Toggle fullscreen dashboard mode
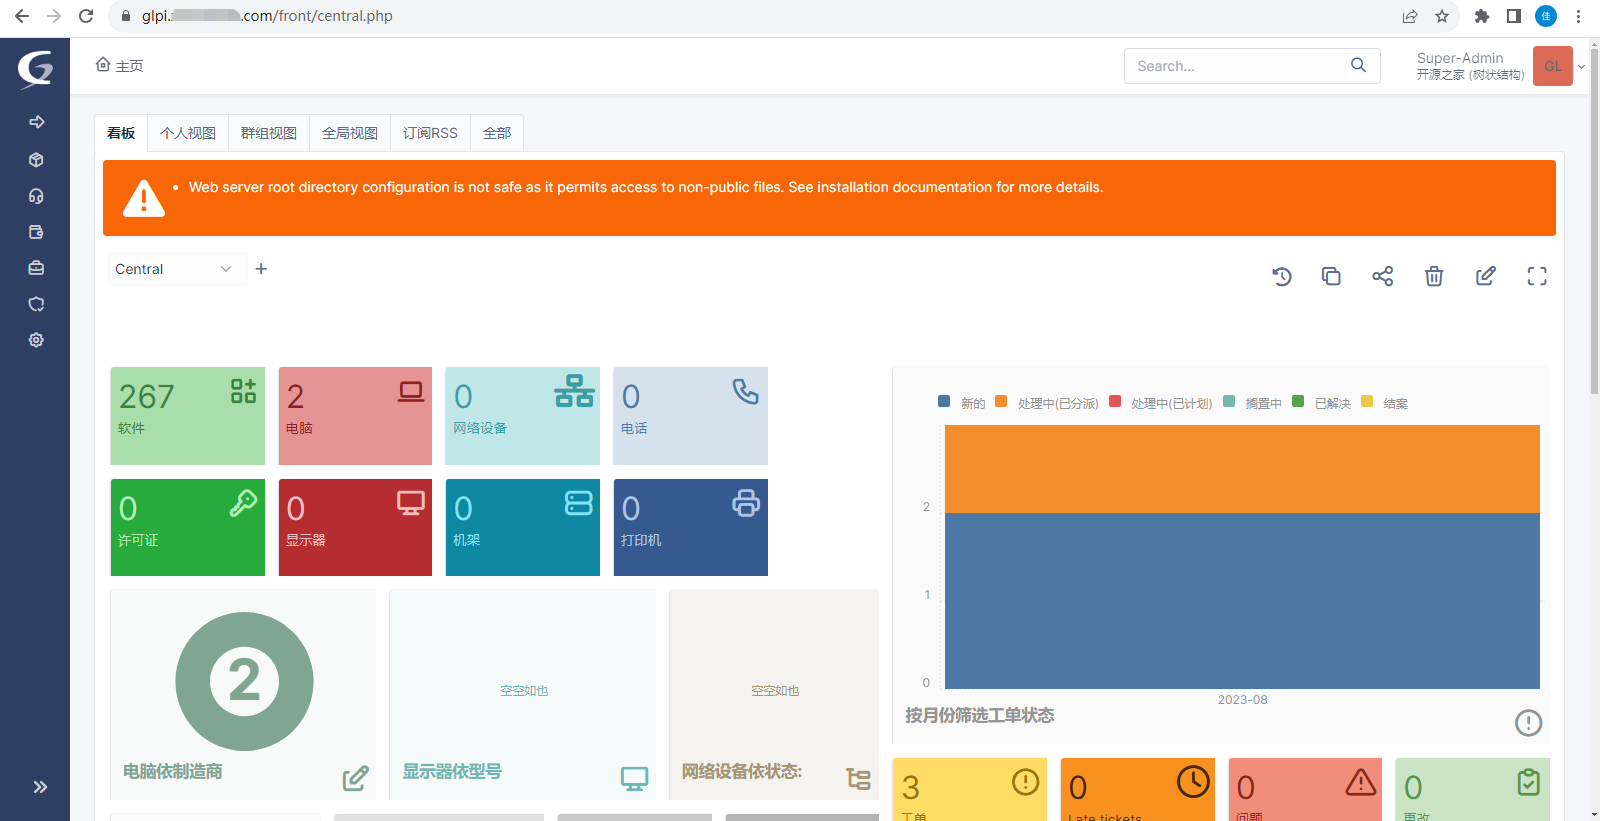The height and width of the screenshot is (821, 1600). click(x=1537, y=277)
